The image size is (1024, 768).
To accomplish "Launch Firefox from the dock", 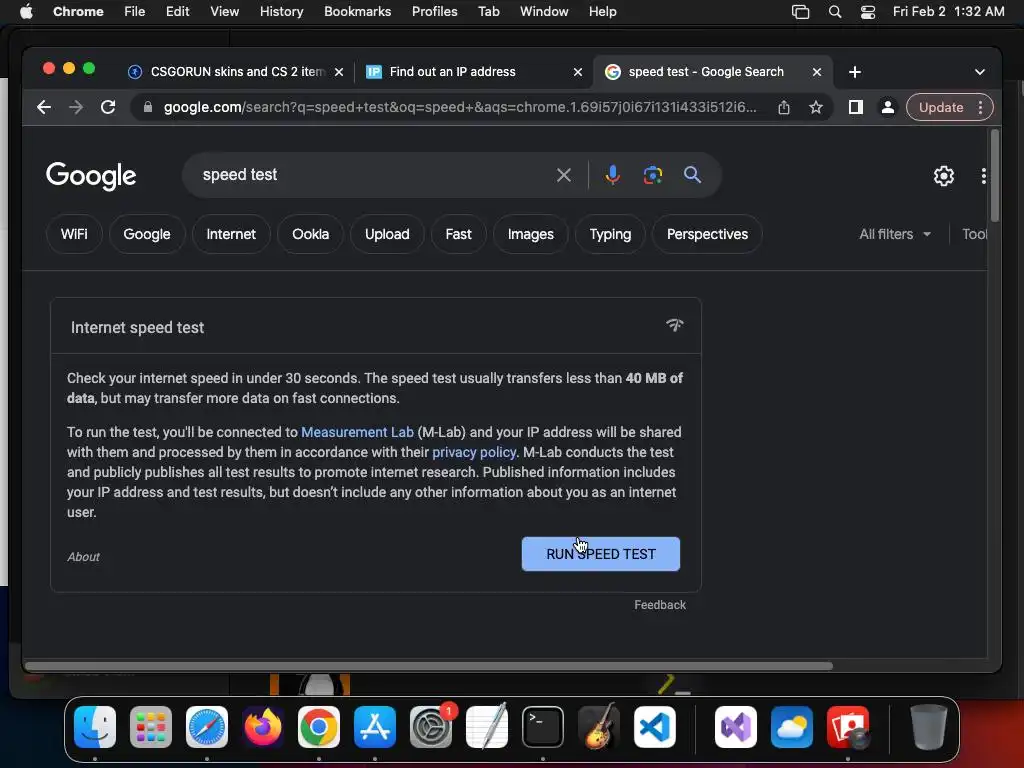I will (263, 727).
